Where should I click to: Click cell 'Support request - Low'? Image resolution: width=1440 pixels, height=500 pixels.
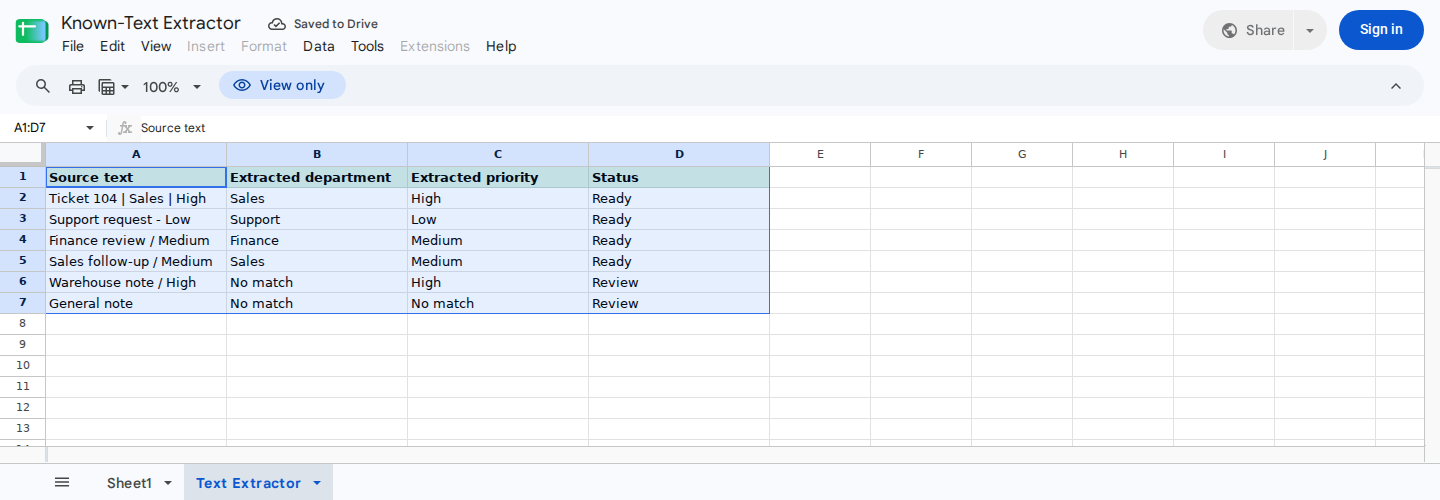136,219
